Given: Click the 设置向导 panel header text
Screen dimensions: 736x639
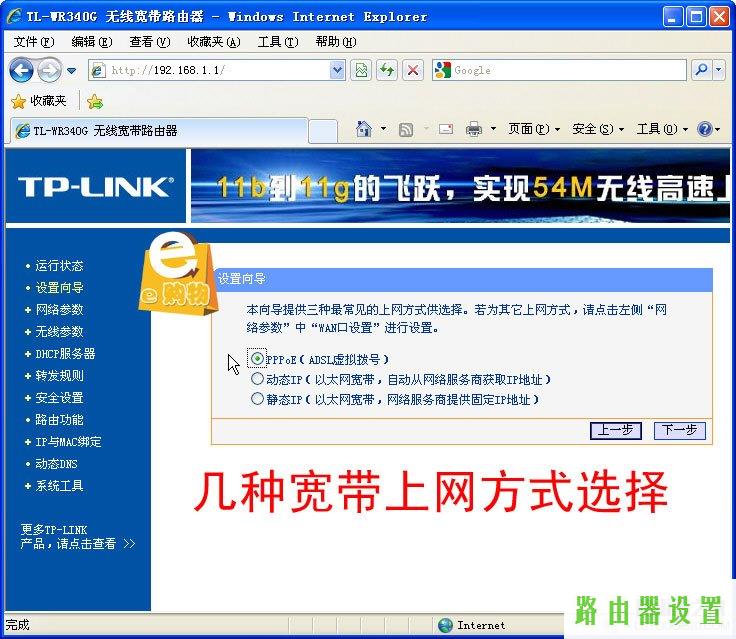Looking at the screenshot, I should point(241,278).
